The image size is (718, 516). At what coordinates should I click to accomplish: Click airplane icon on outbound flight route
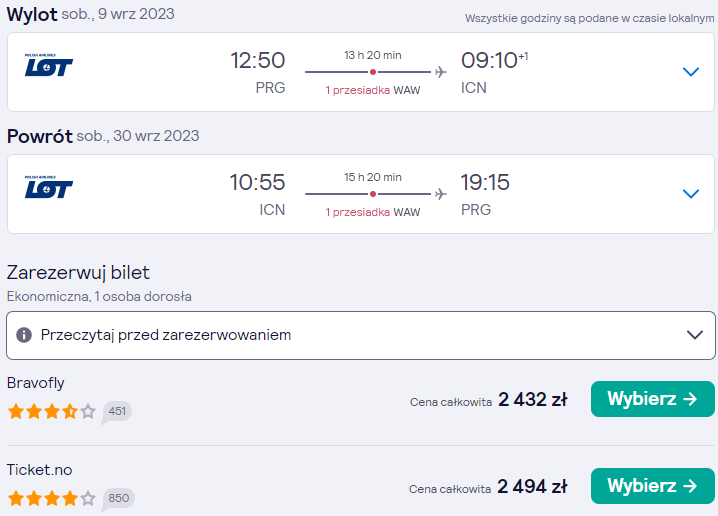441,72
